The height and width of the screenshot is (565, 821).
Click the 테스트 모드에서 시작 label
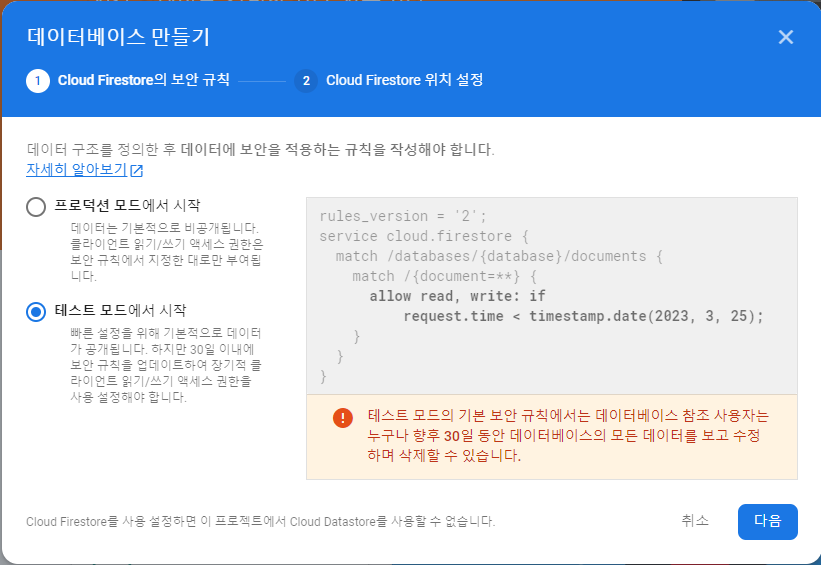pos(120,310)
